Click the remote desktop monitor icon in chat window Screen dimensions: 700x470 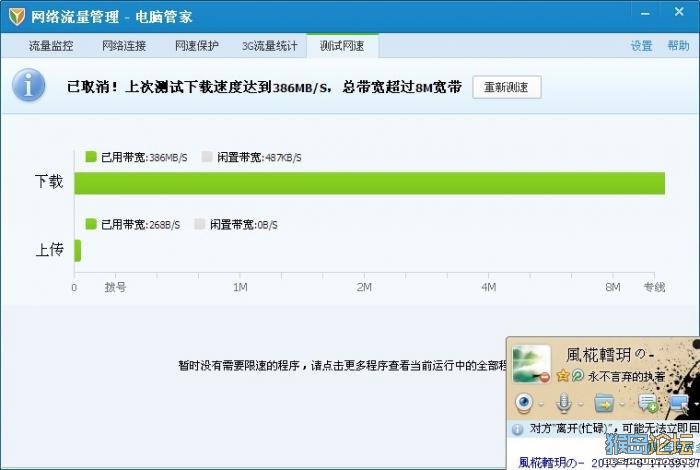click(x=679, y=403)
